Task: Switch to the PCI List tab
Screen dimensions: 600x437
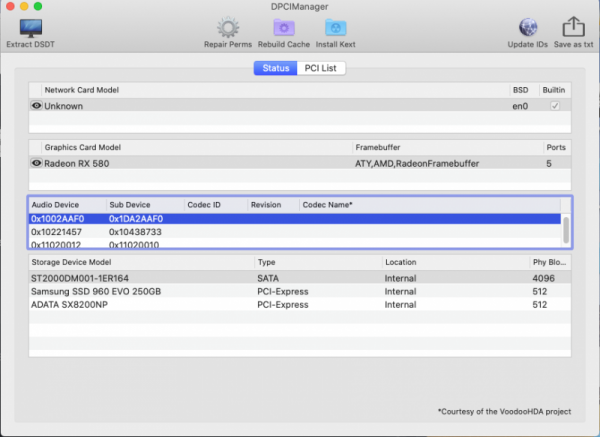Action: pyautogui.click(x=321, y=68)
